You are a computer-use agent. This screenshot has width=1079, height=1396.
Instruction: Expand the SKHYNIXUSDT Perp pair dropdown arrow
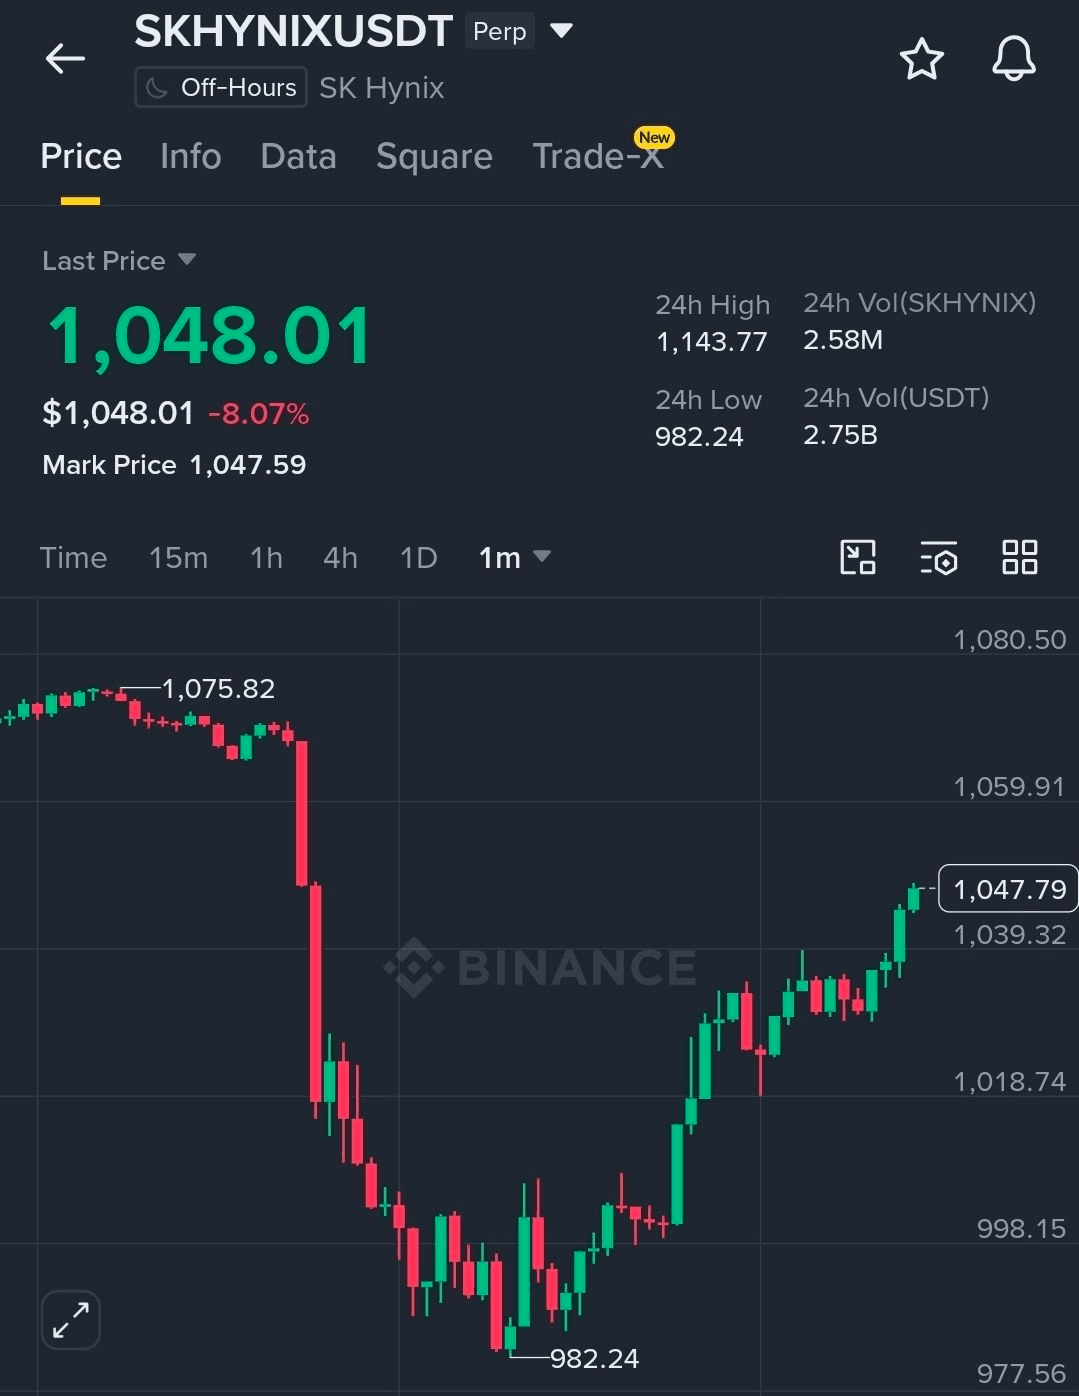point(562,31)
